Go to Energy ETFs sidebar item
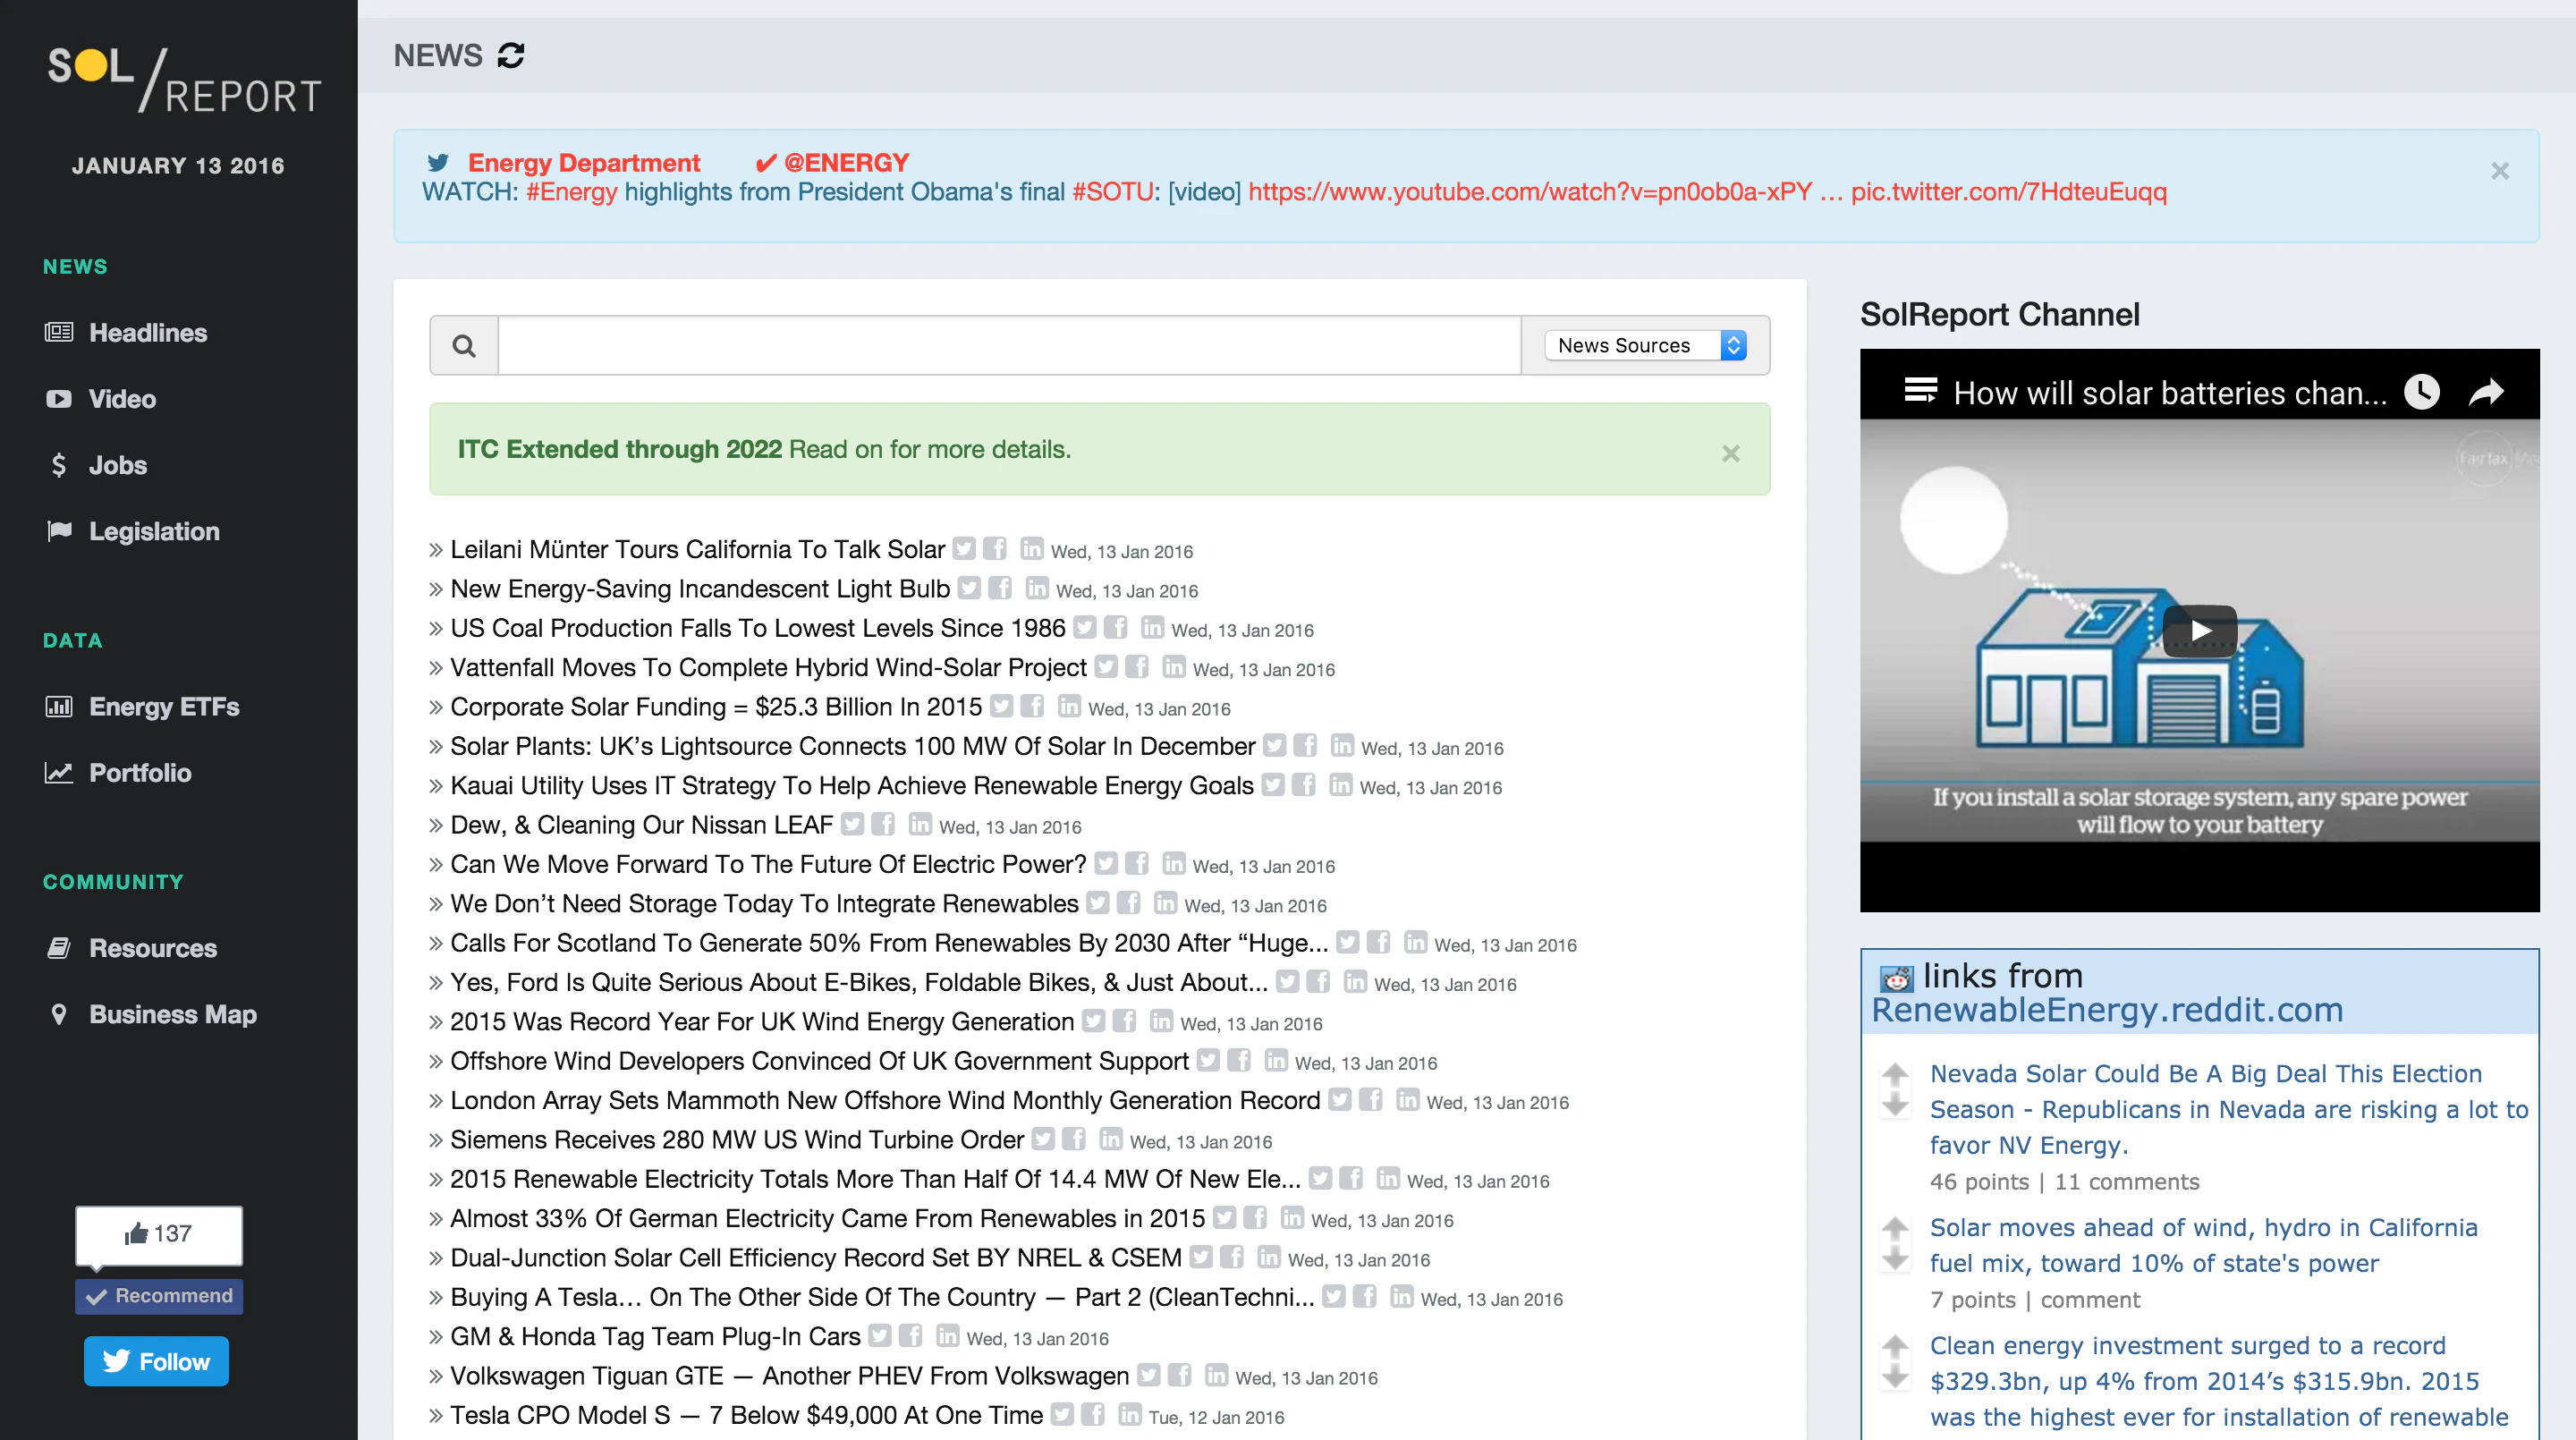 [x=164, y=707]
